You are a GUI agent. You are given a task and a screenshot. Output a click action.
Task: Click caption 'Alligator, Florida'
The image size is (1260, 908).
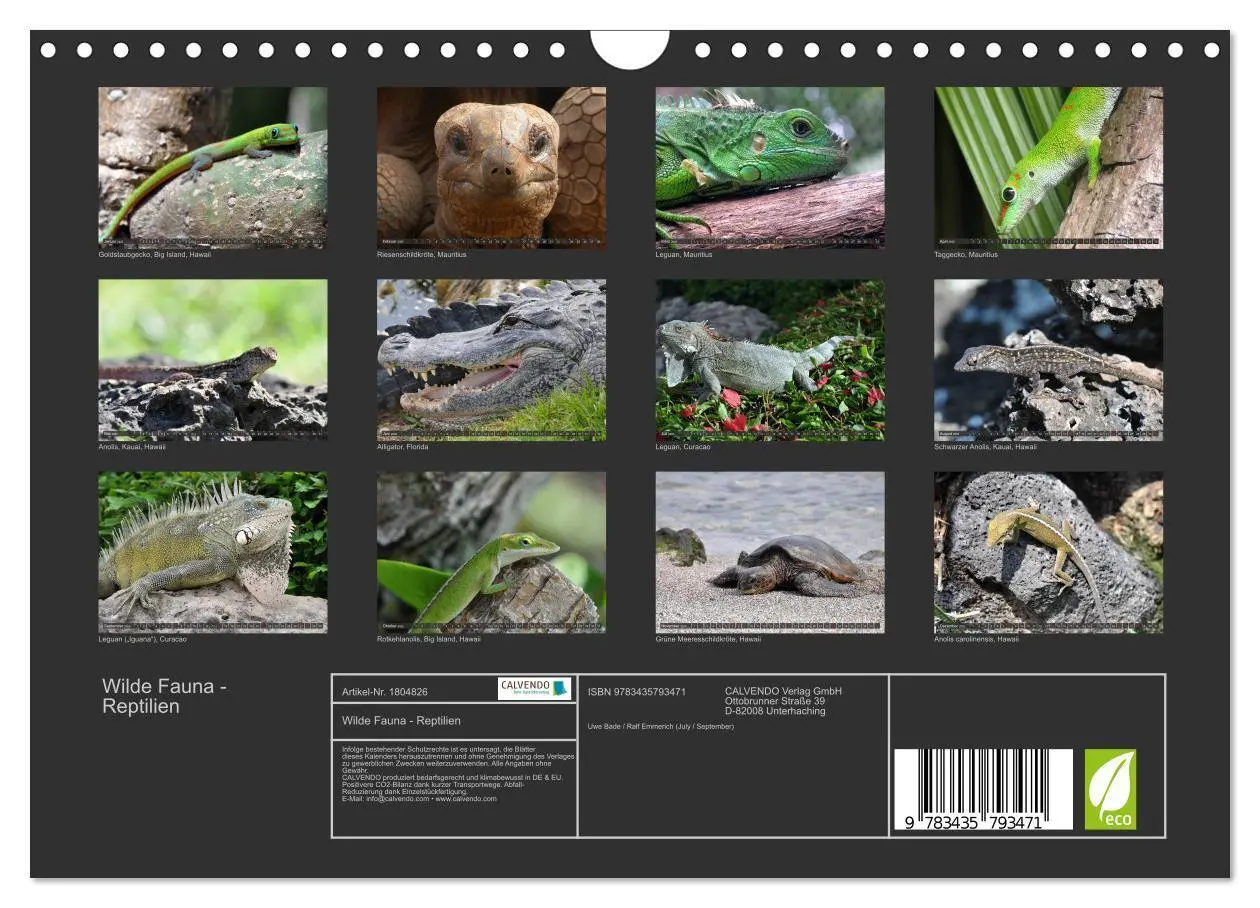pyautogui.click(x=405, y=447)
